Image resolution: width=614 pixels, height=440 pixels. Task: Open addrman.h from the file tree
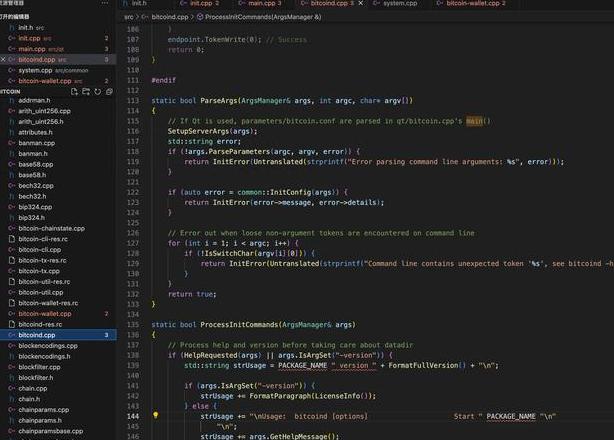(x=58, y=100)
